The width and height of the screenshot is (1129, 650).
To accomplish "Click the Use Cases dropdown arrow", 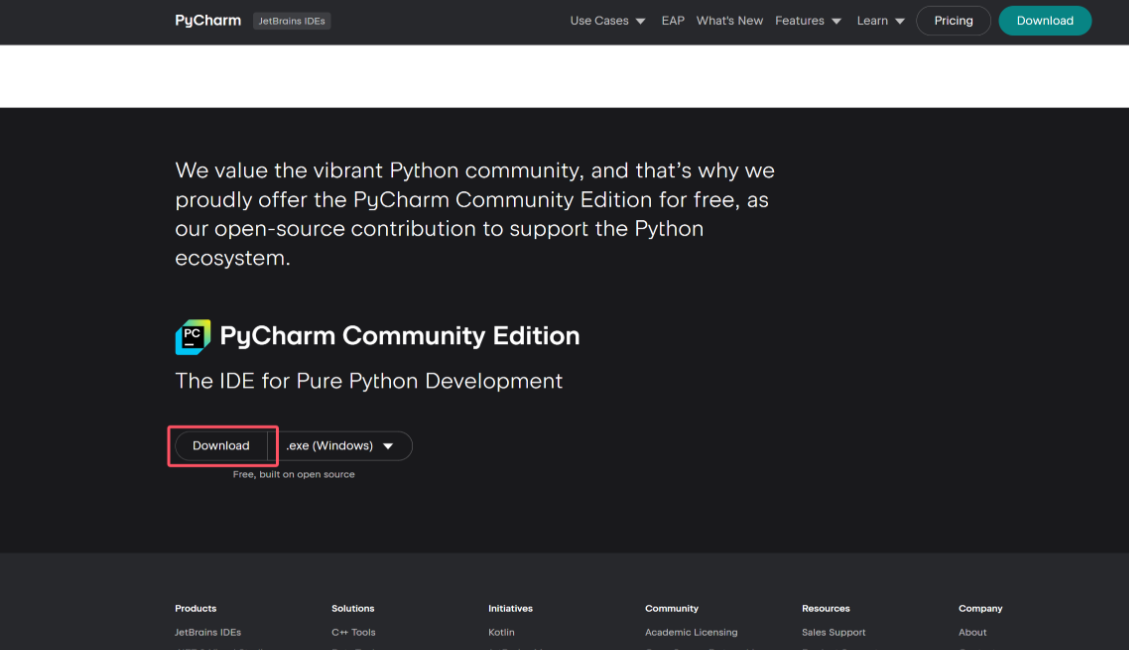I will (x=640, y=21).
